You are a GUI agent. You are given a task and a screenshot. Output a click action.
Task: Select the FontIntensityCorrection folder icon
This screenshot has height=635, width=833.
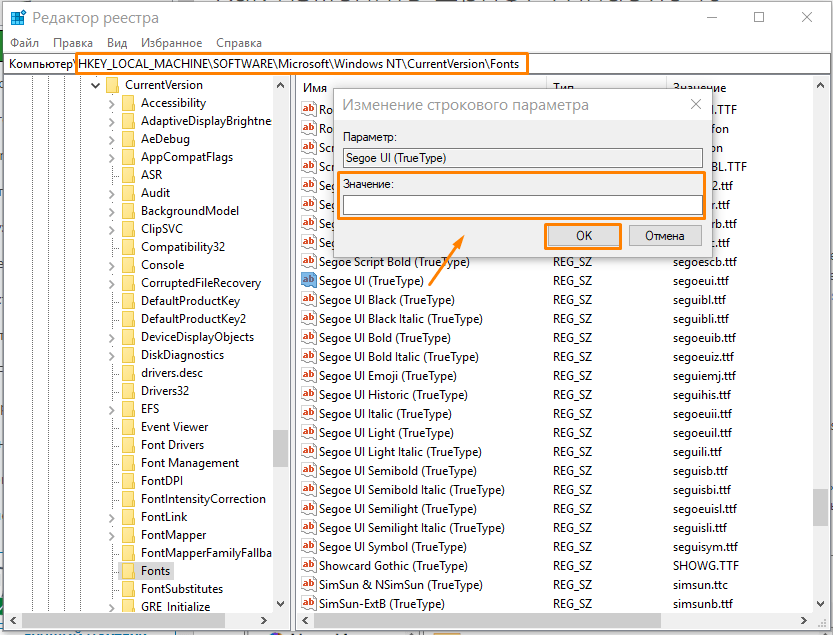click(128, 499)
